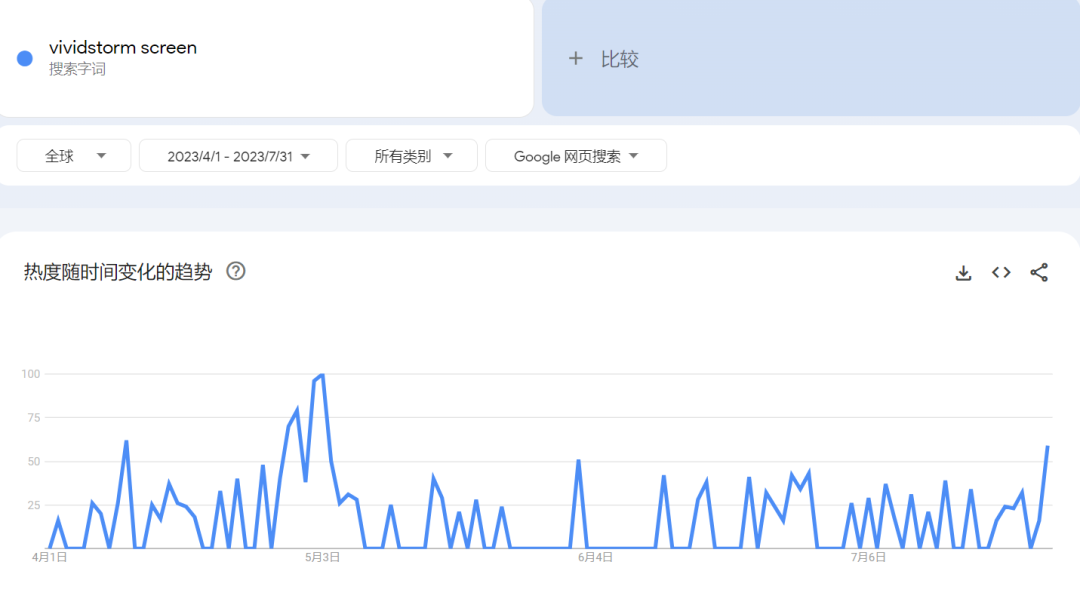
Task: Click the 7月6日 date label
Action: 868,557
